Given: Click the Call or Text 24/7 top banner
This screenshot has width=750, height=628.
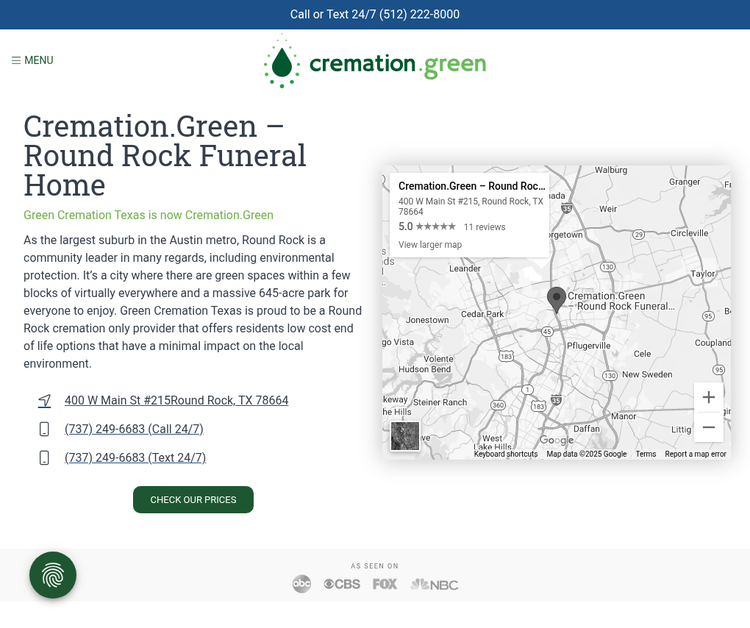Looking at the screenshot, I should tap(375, 14).
